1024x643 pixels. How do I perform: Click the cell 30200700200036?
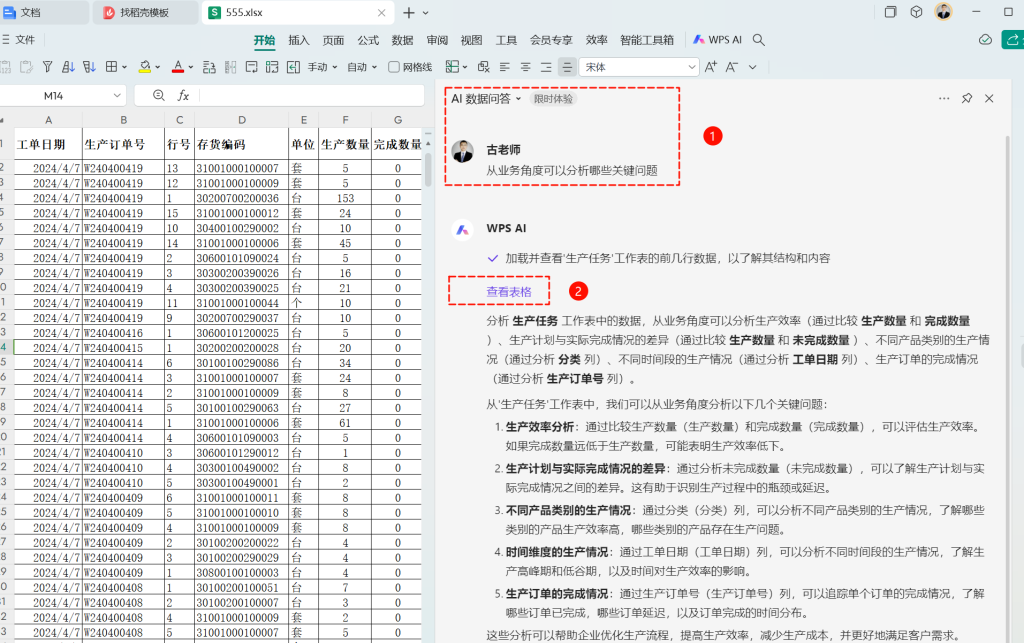[x=242, y=198]
